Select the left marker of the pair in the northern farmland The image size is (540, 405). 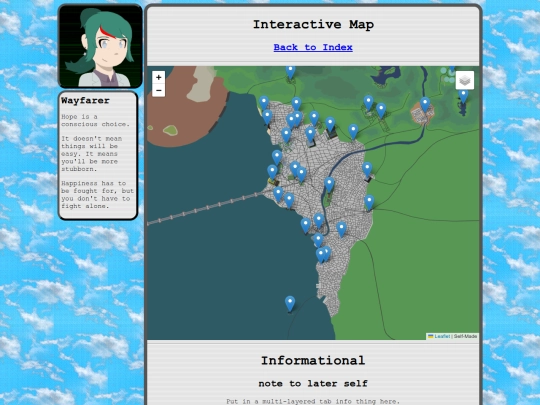(x=368, y=103)
